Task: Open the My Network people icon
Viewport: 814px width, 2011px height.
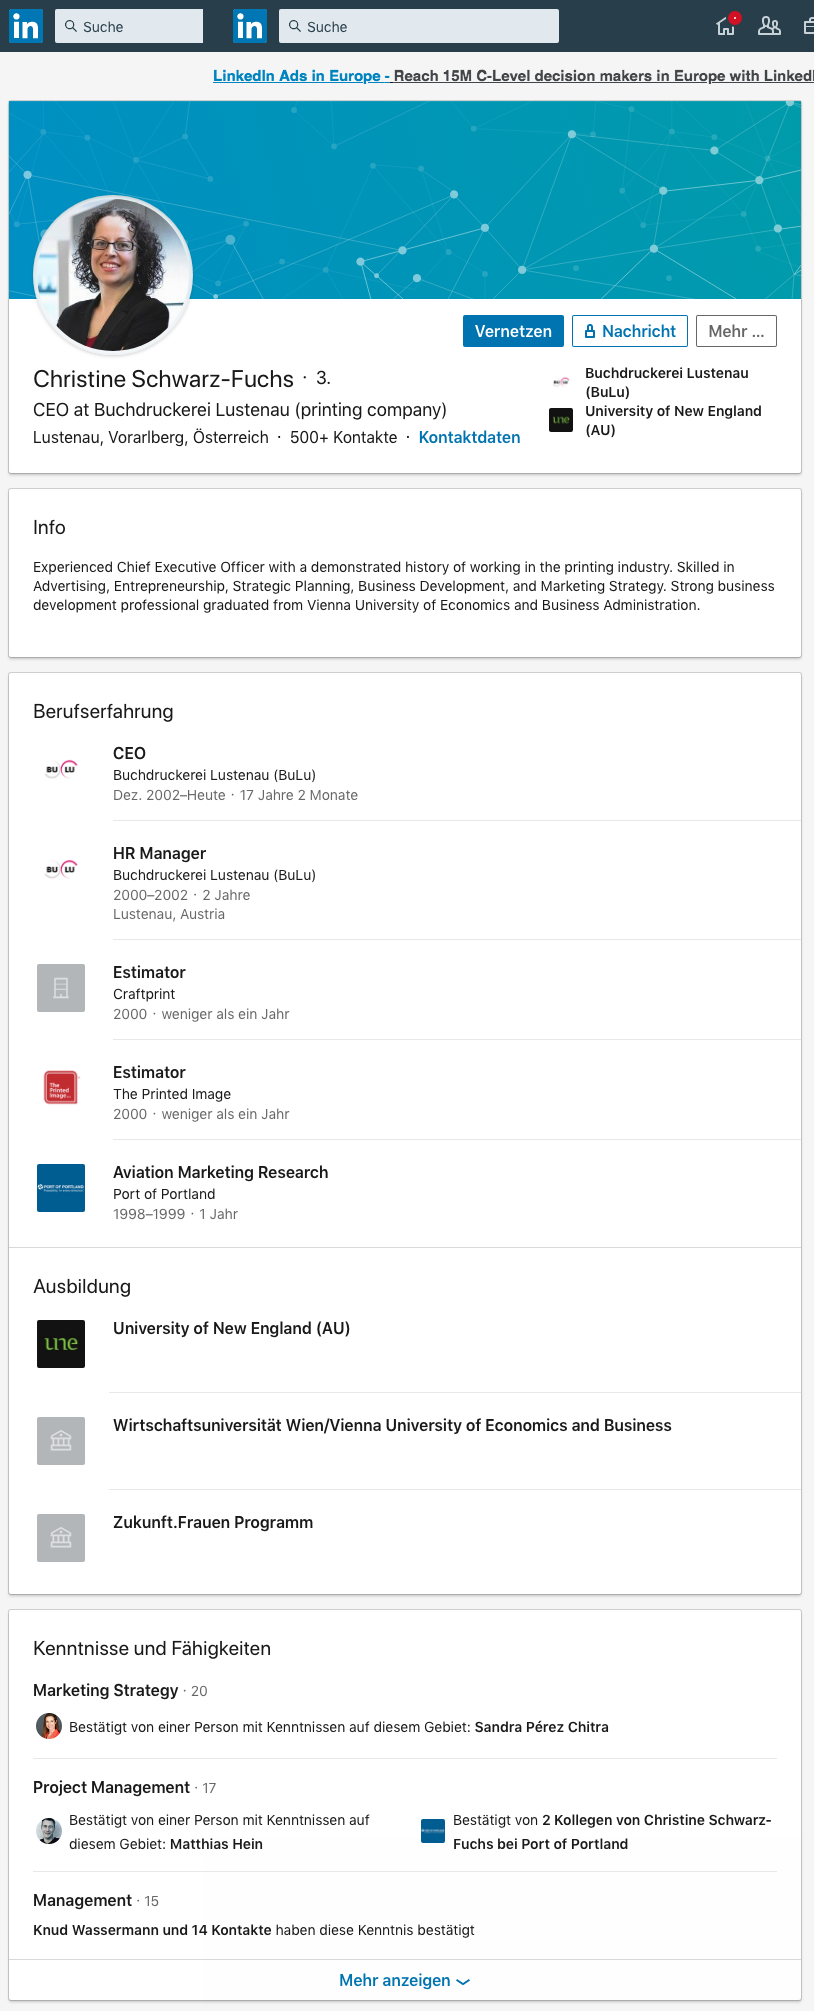Action: [x=769, y=26]
